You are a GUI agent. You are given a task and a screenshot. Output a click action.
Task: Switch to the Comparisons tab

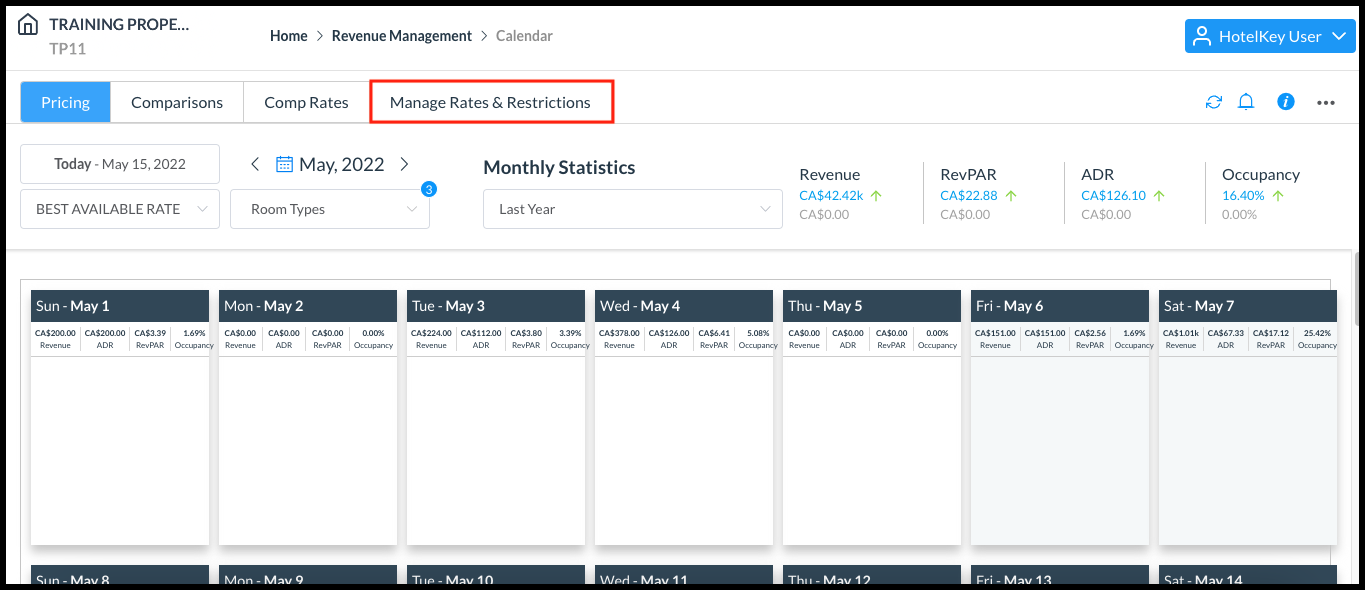177,102
